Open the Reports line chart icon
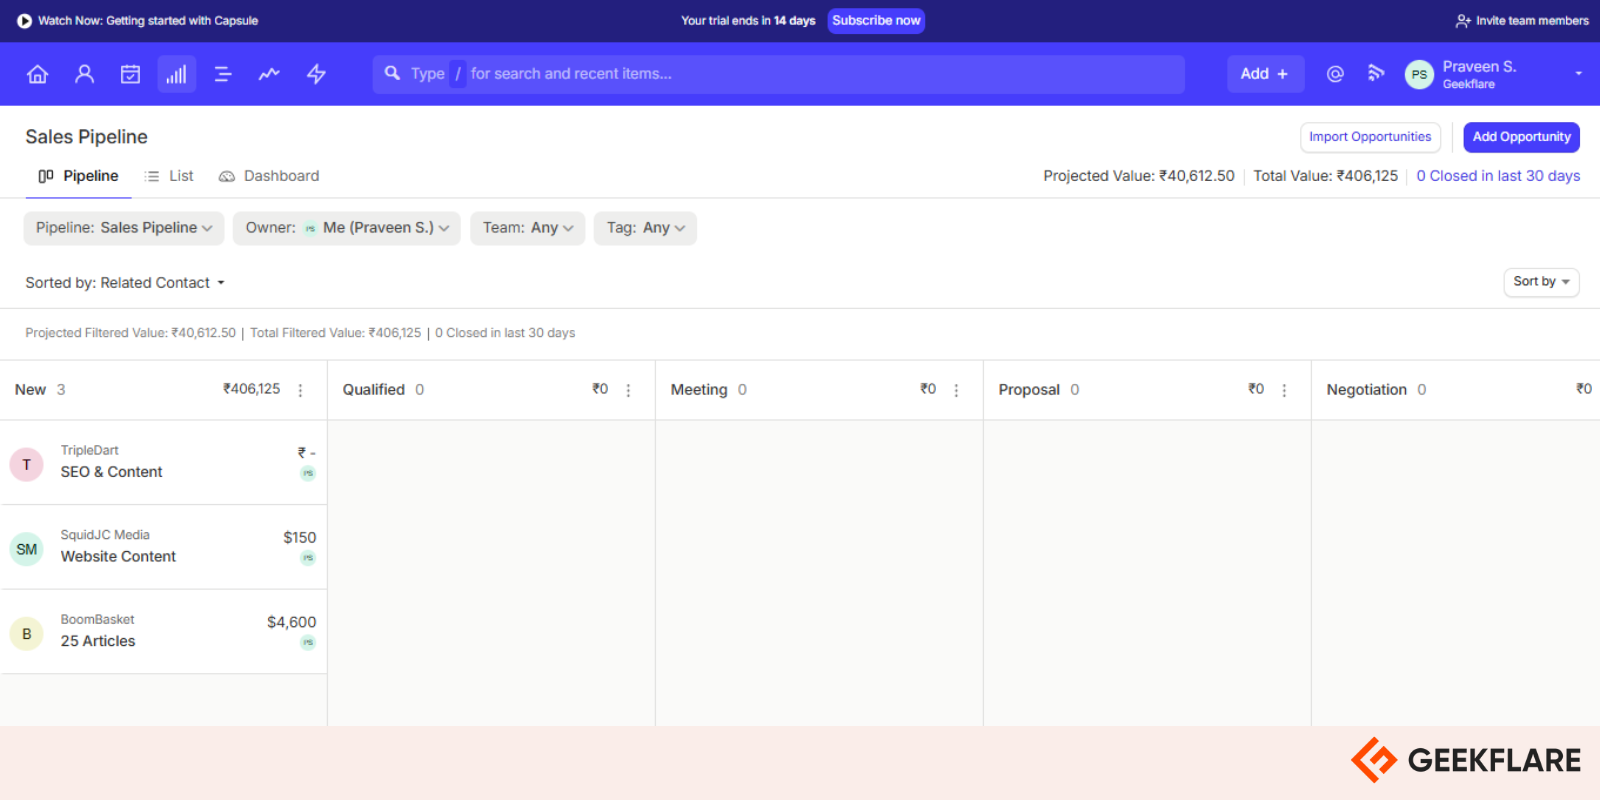Screen dimensions: 1600x800 click(x=269, y=74)
